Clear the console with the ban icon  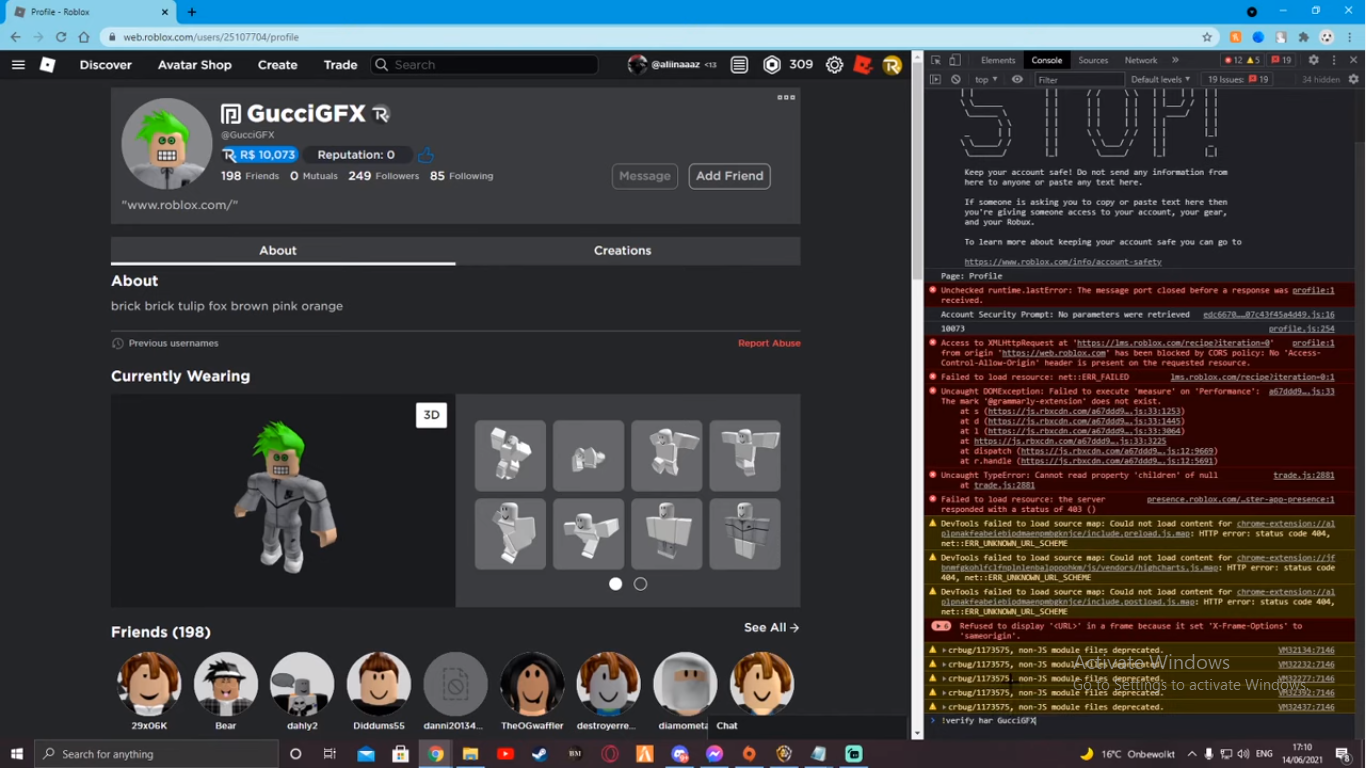956,79
